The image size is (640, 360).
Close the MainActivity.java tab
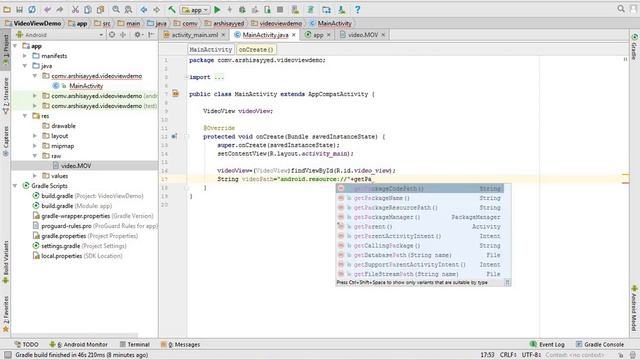(293, 35)
